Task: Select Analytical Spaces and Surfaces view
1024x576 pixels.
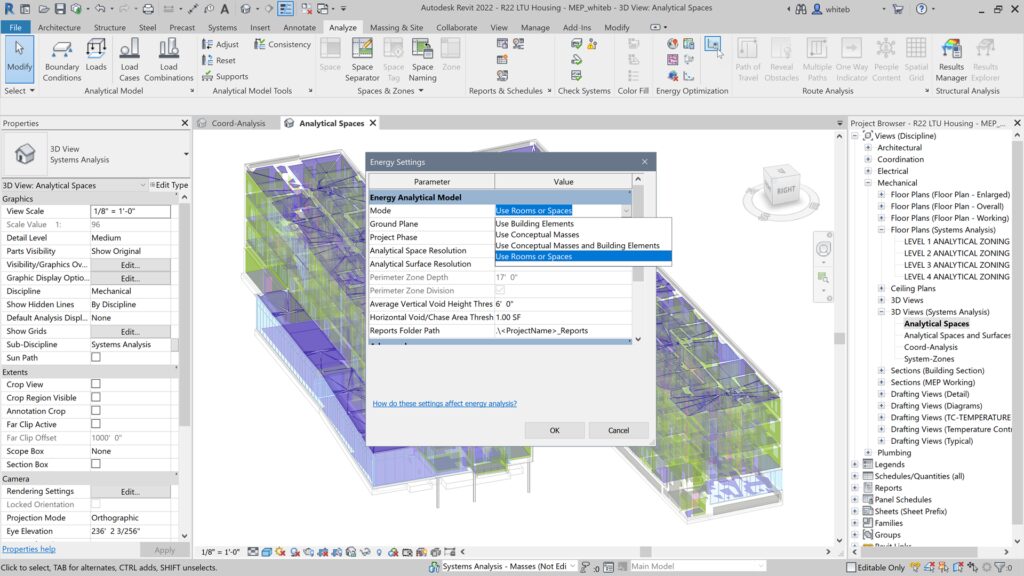Action: 957,335
